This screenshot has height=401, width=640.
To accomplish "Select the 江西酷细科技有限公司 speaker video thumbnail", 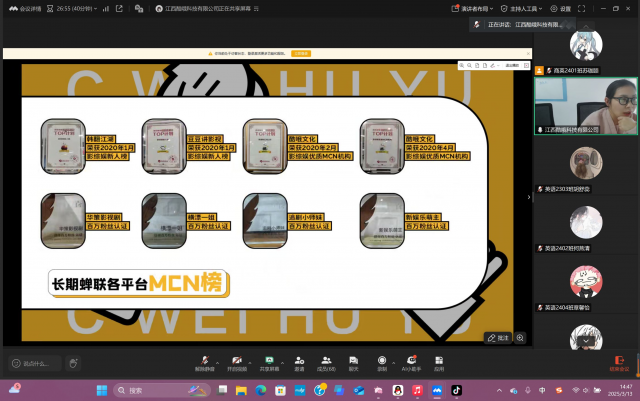I will point(585,104).
